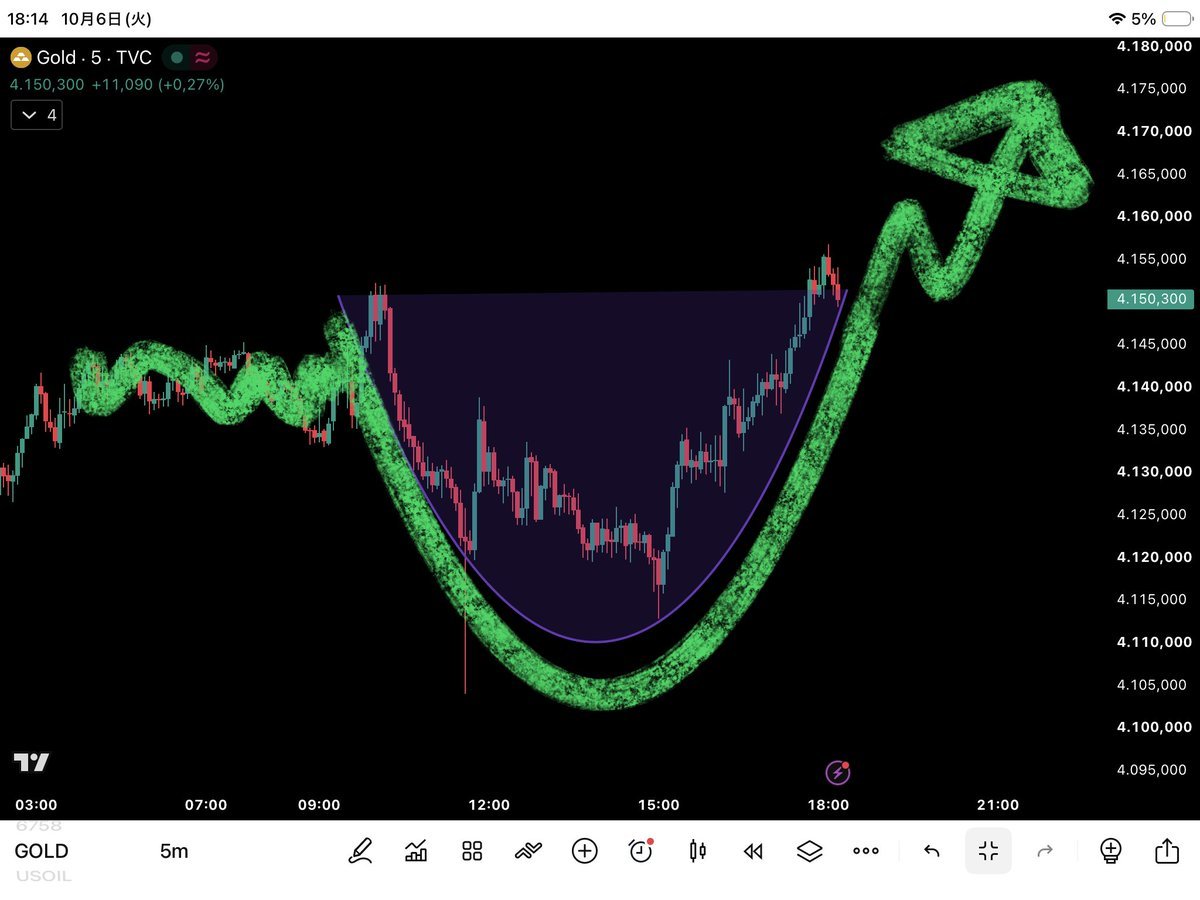Open the alert clock icon
This screenshot has height=900, width=1200.
[640, 851]
